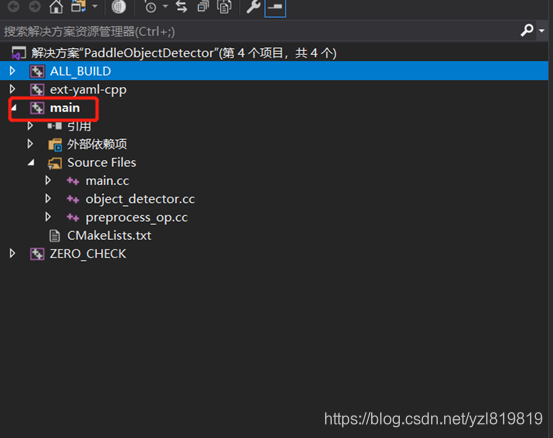Open search options dropdown arrow
The height and width of the screenshot is (438, 553).
542,31
